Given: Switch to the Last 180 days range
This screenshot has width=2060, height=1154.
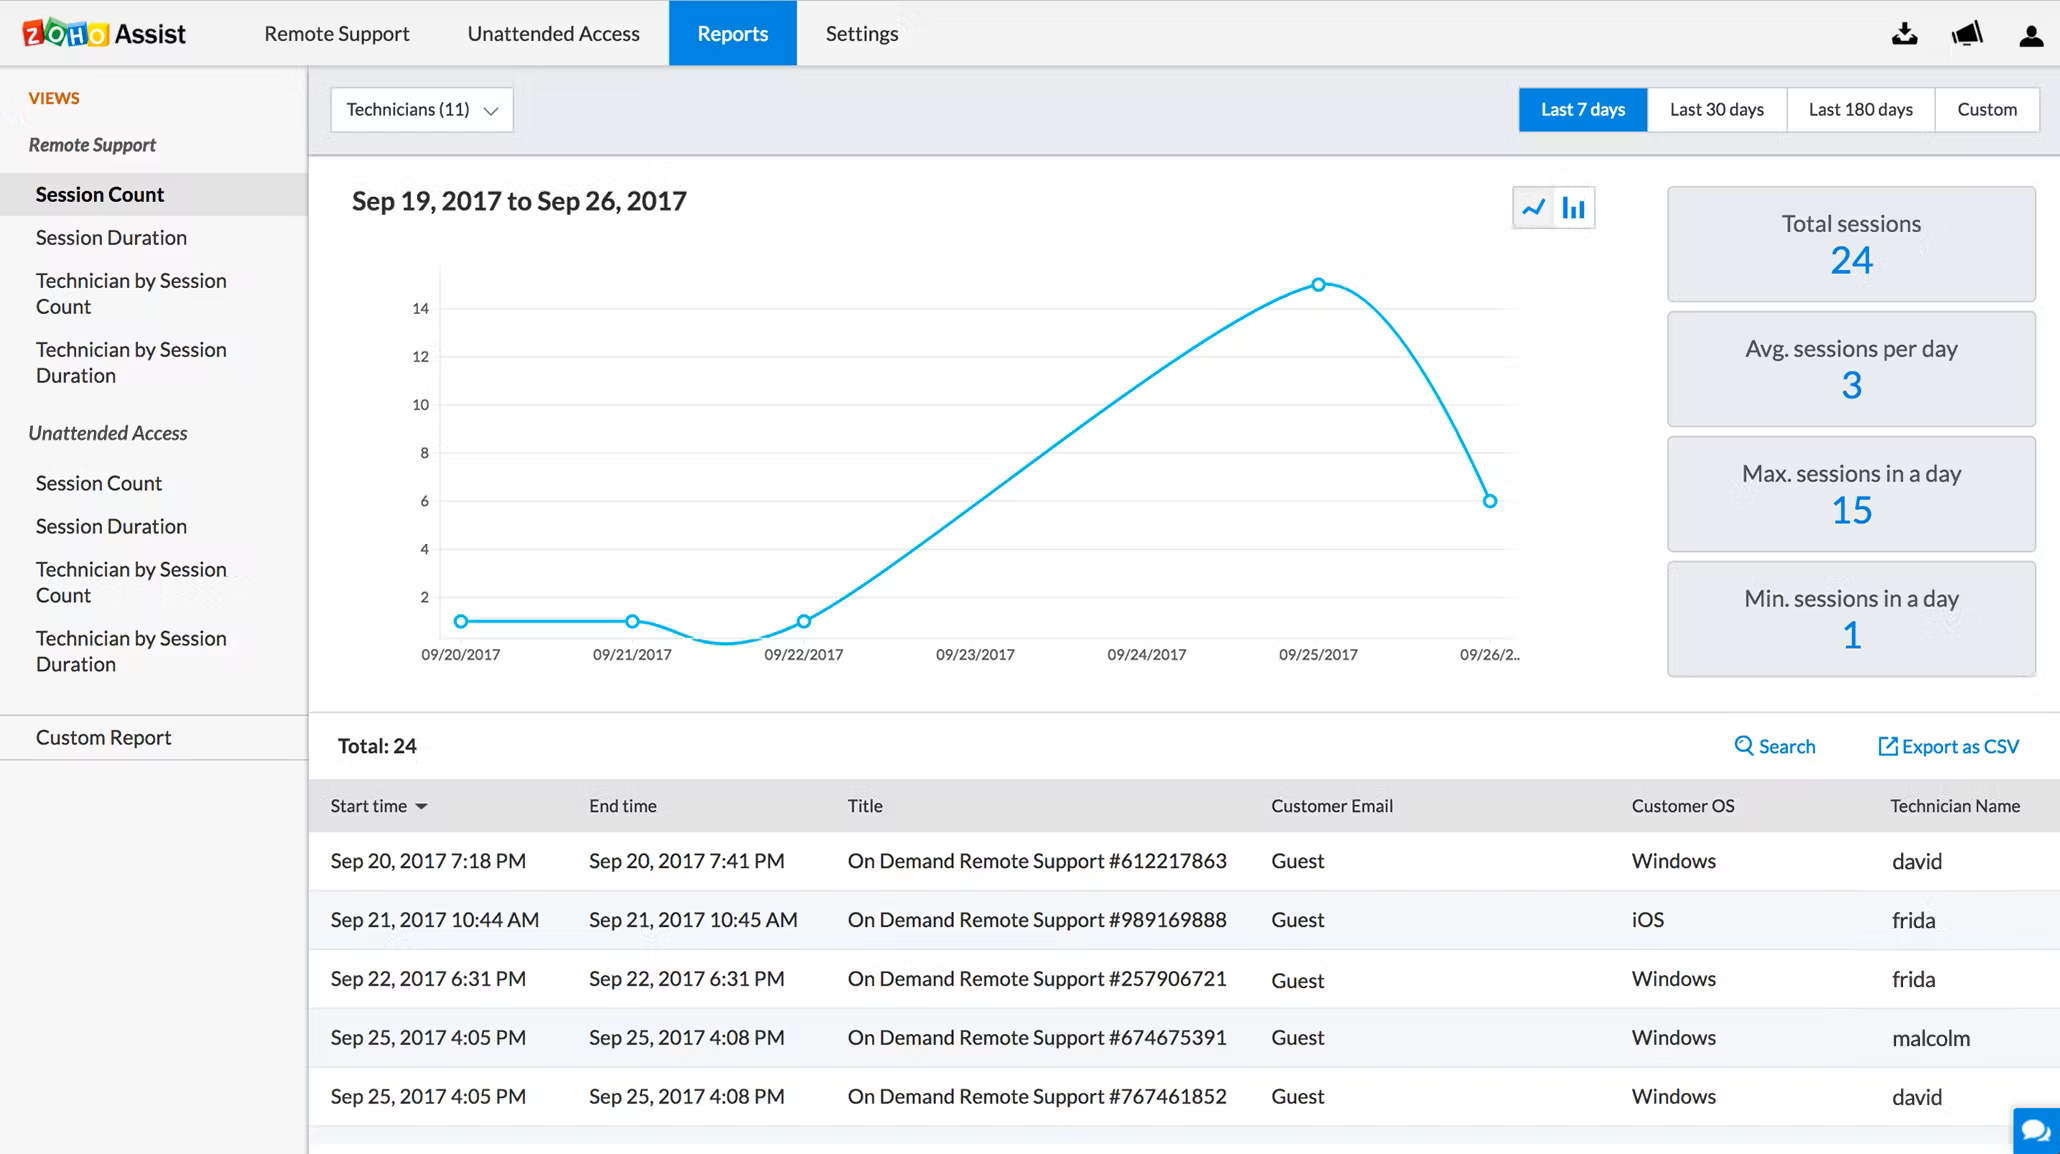Looking at the screenshot, I should tap(1859, 109).
